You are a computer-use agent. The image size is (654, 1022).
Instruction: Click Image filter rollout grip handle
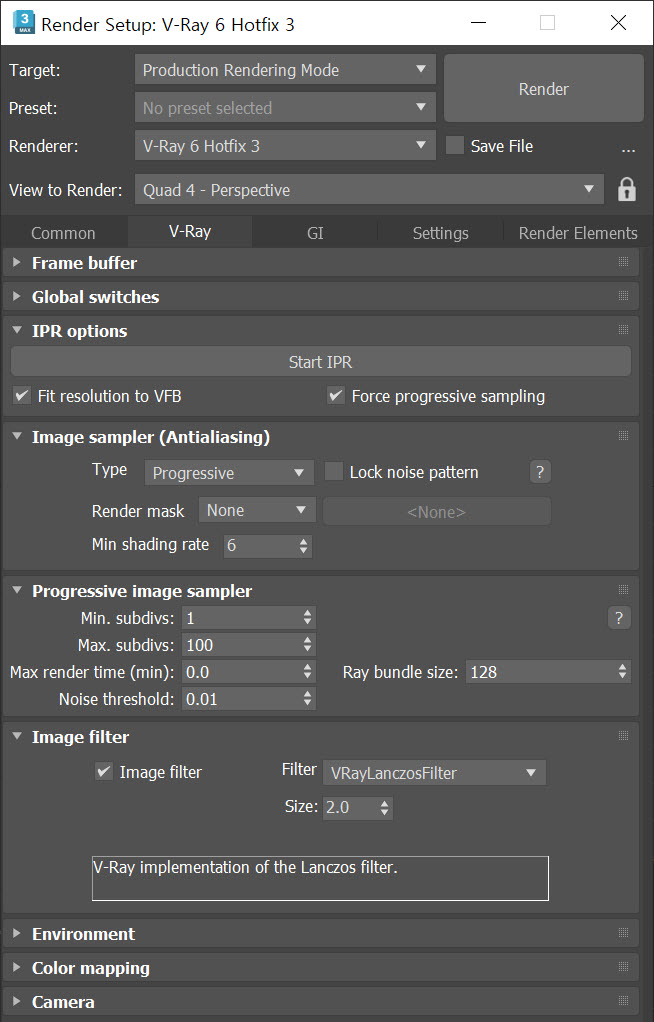623,736
